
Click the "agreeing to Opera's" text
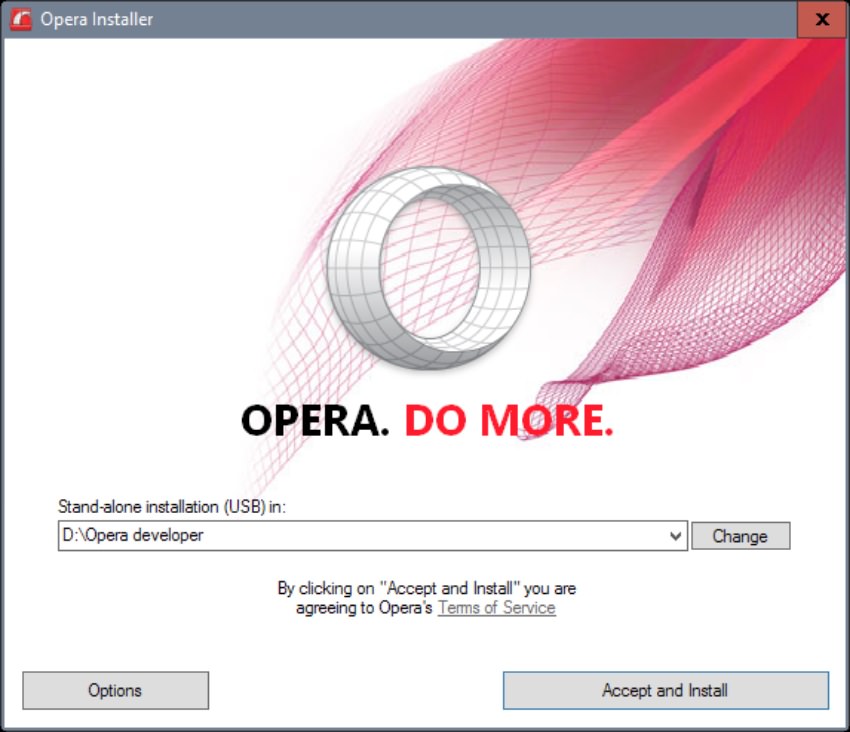365,608
